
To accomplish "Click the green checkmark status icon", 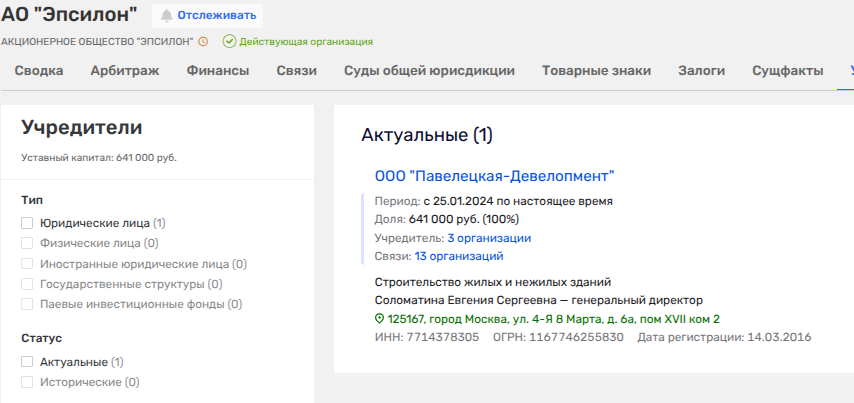I will pyautogui.click(x=229, y=42).
